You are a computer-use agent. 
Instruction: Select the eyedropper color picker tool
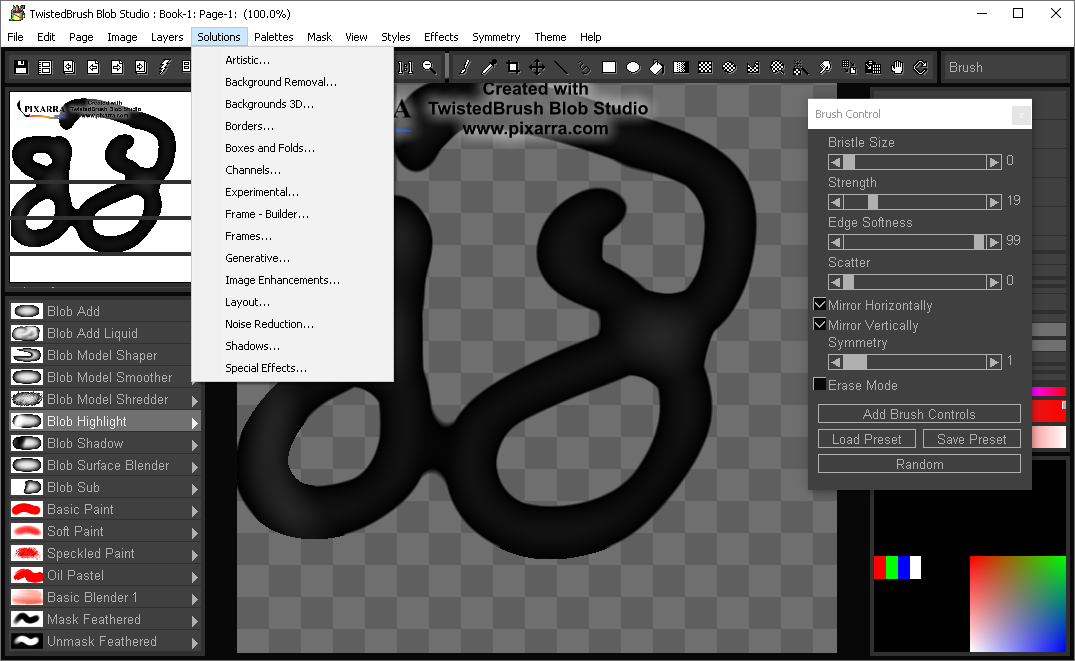pyautogui.click(x=489, y=67)
